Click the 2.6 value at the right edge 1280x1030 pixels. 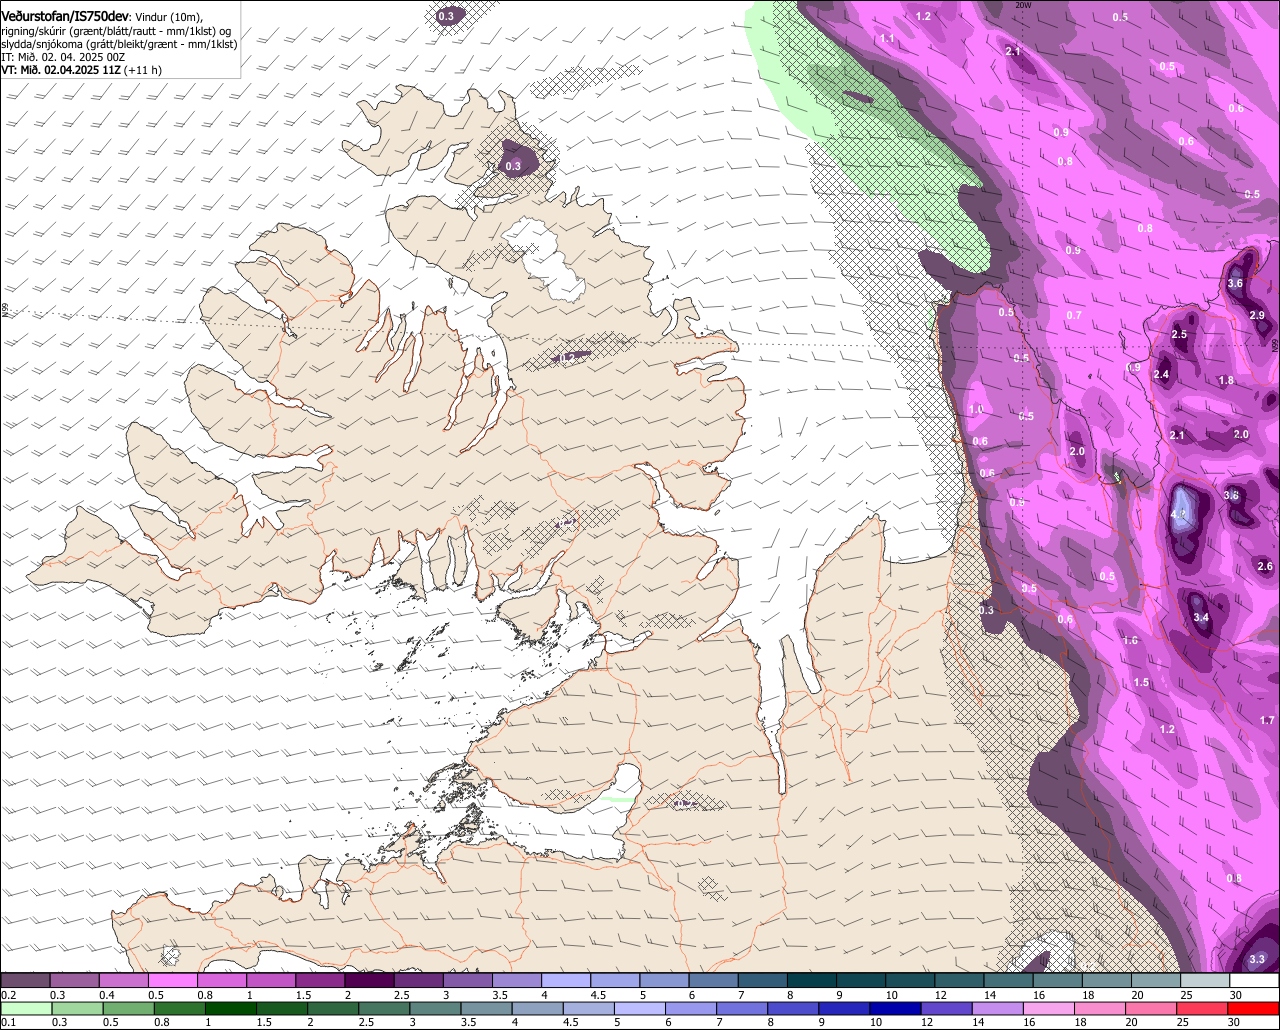[1265, 566]
